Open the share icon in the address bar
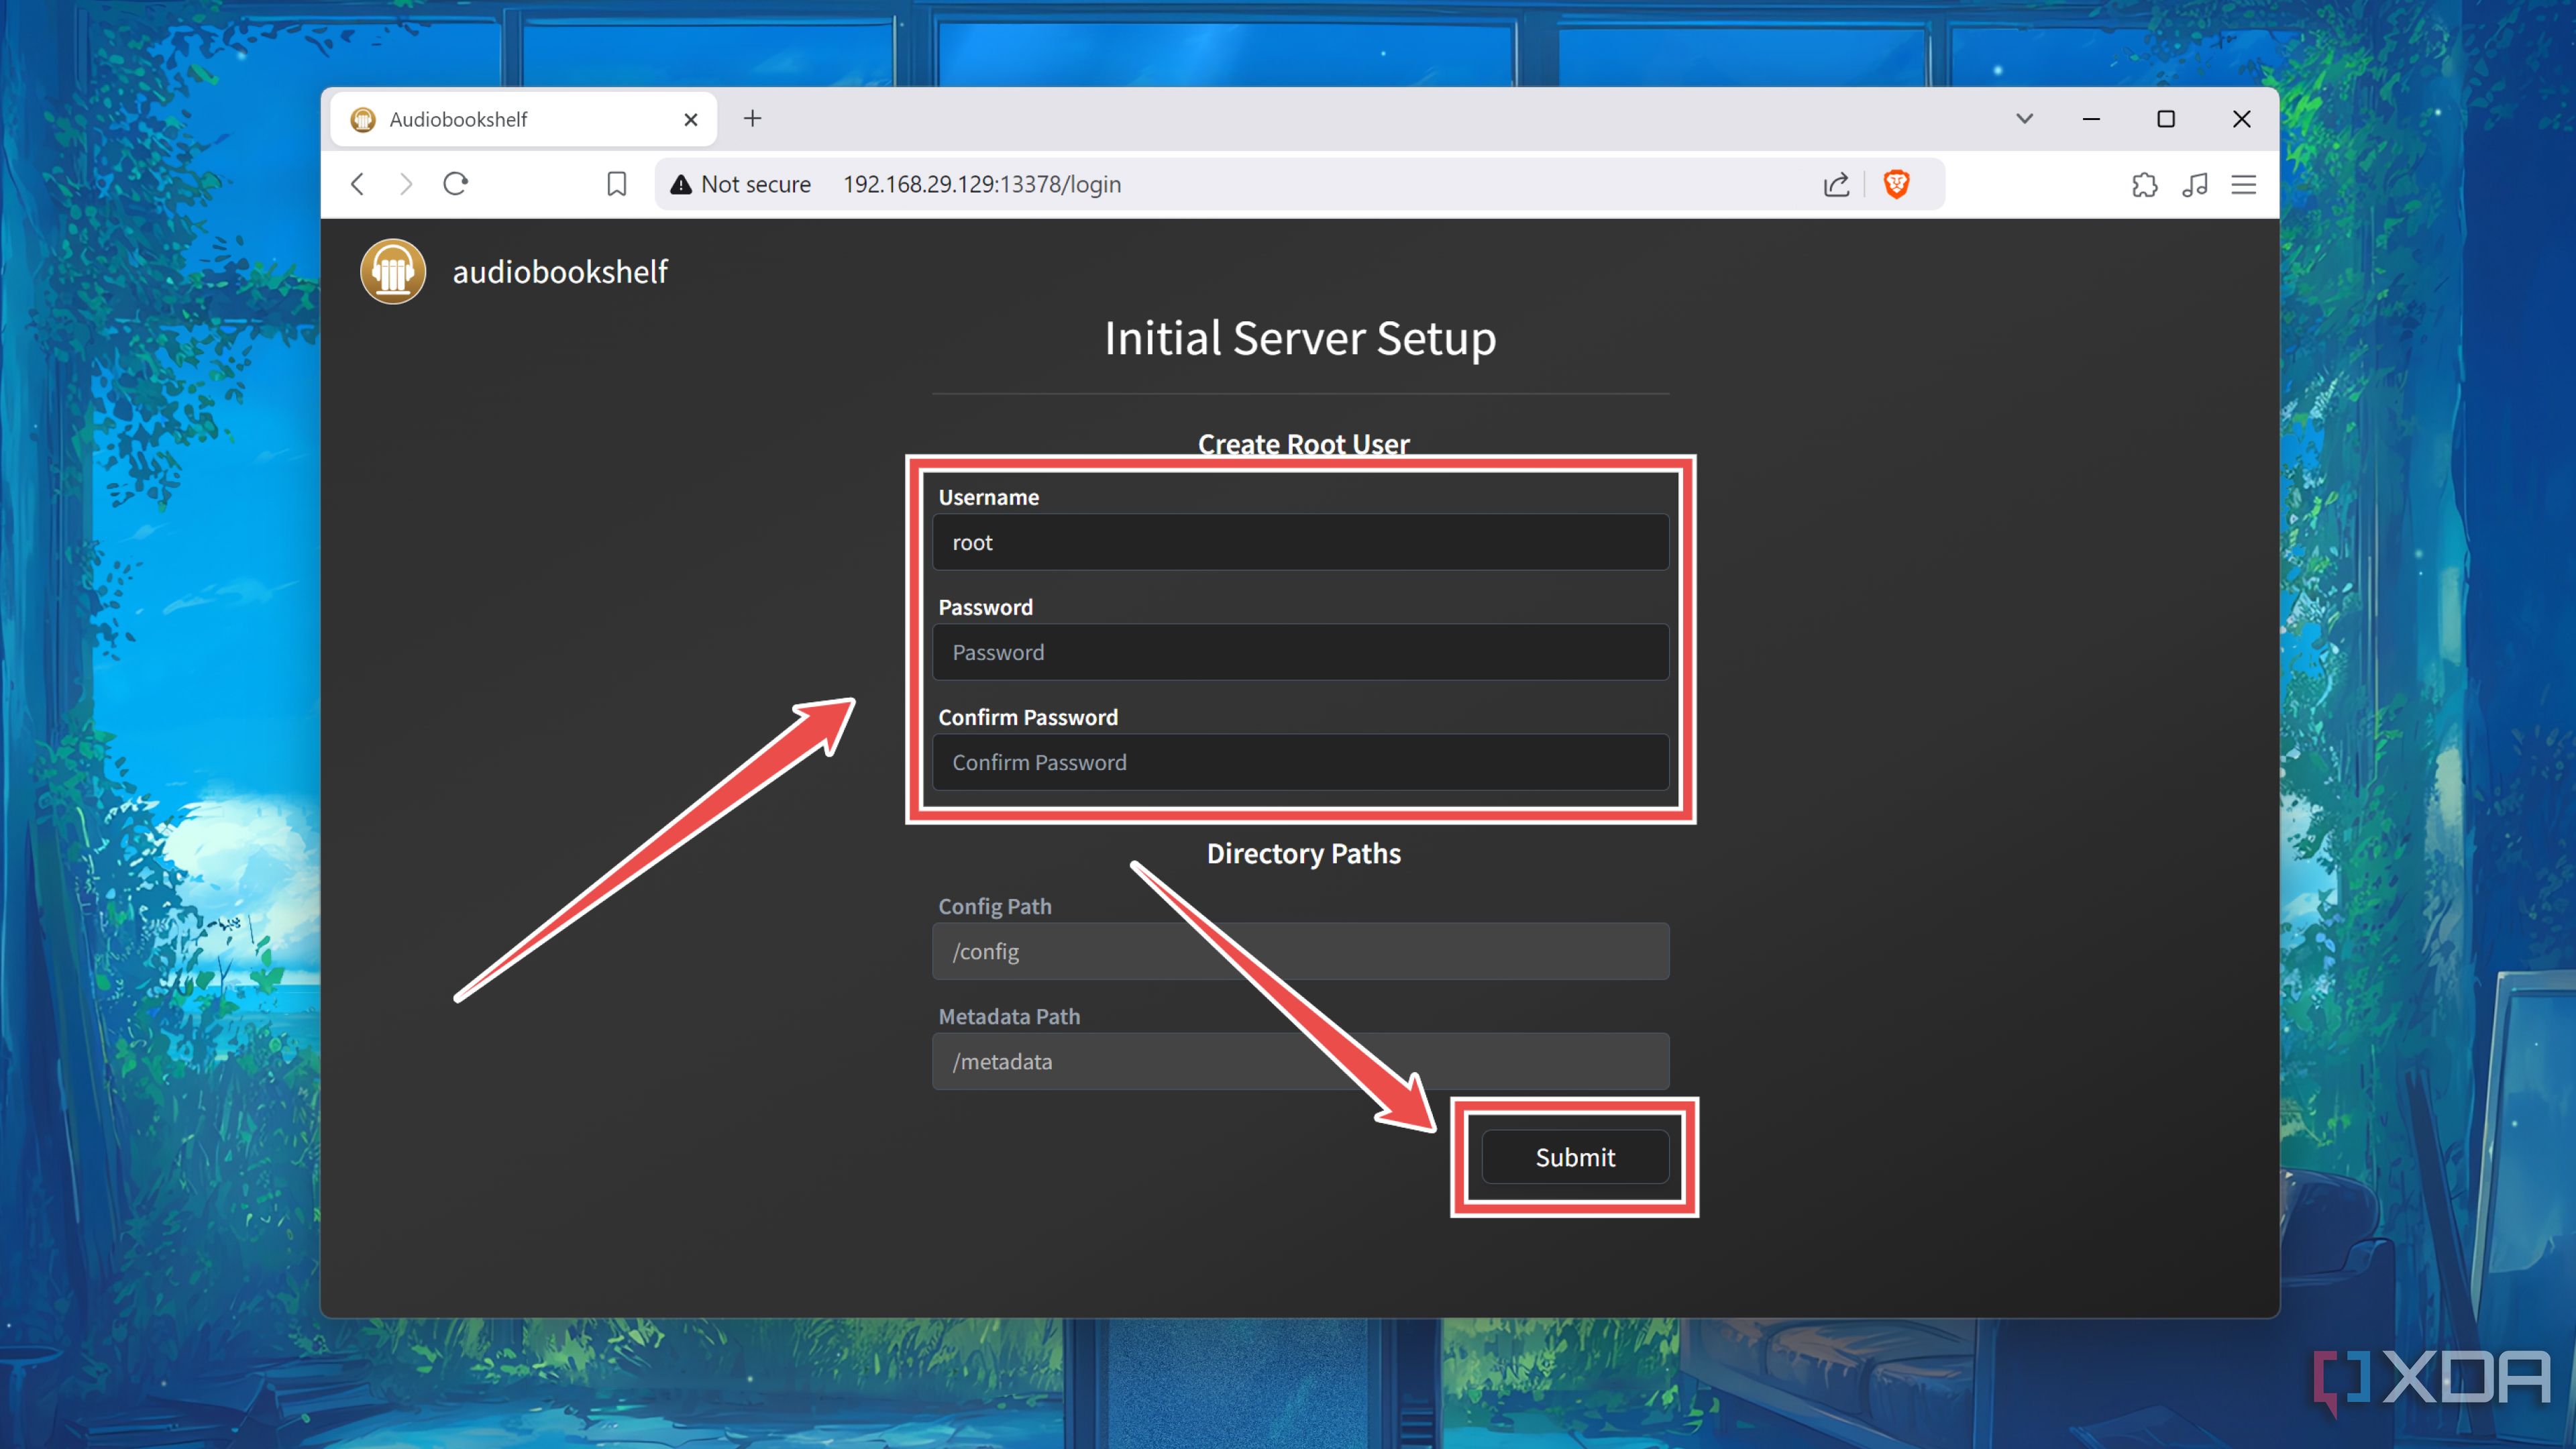 pos(1836,184)
